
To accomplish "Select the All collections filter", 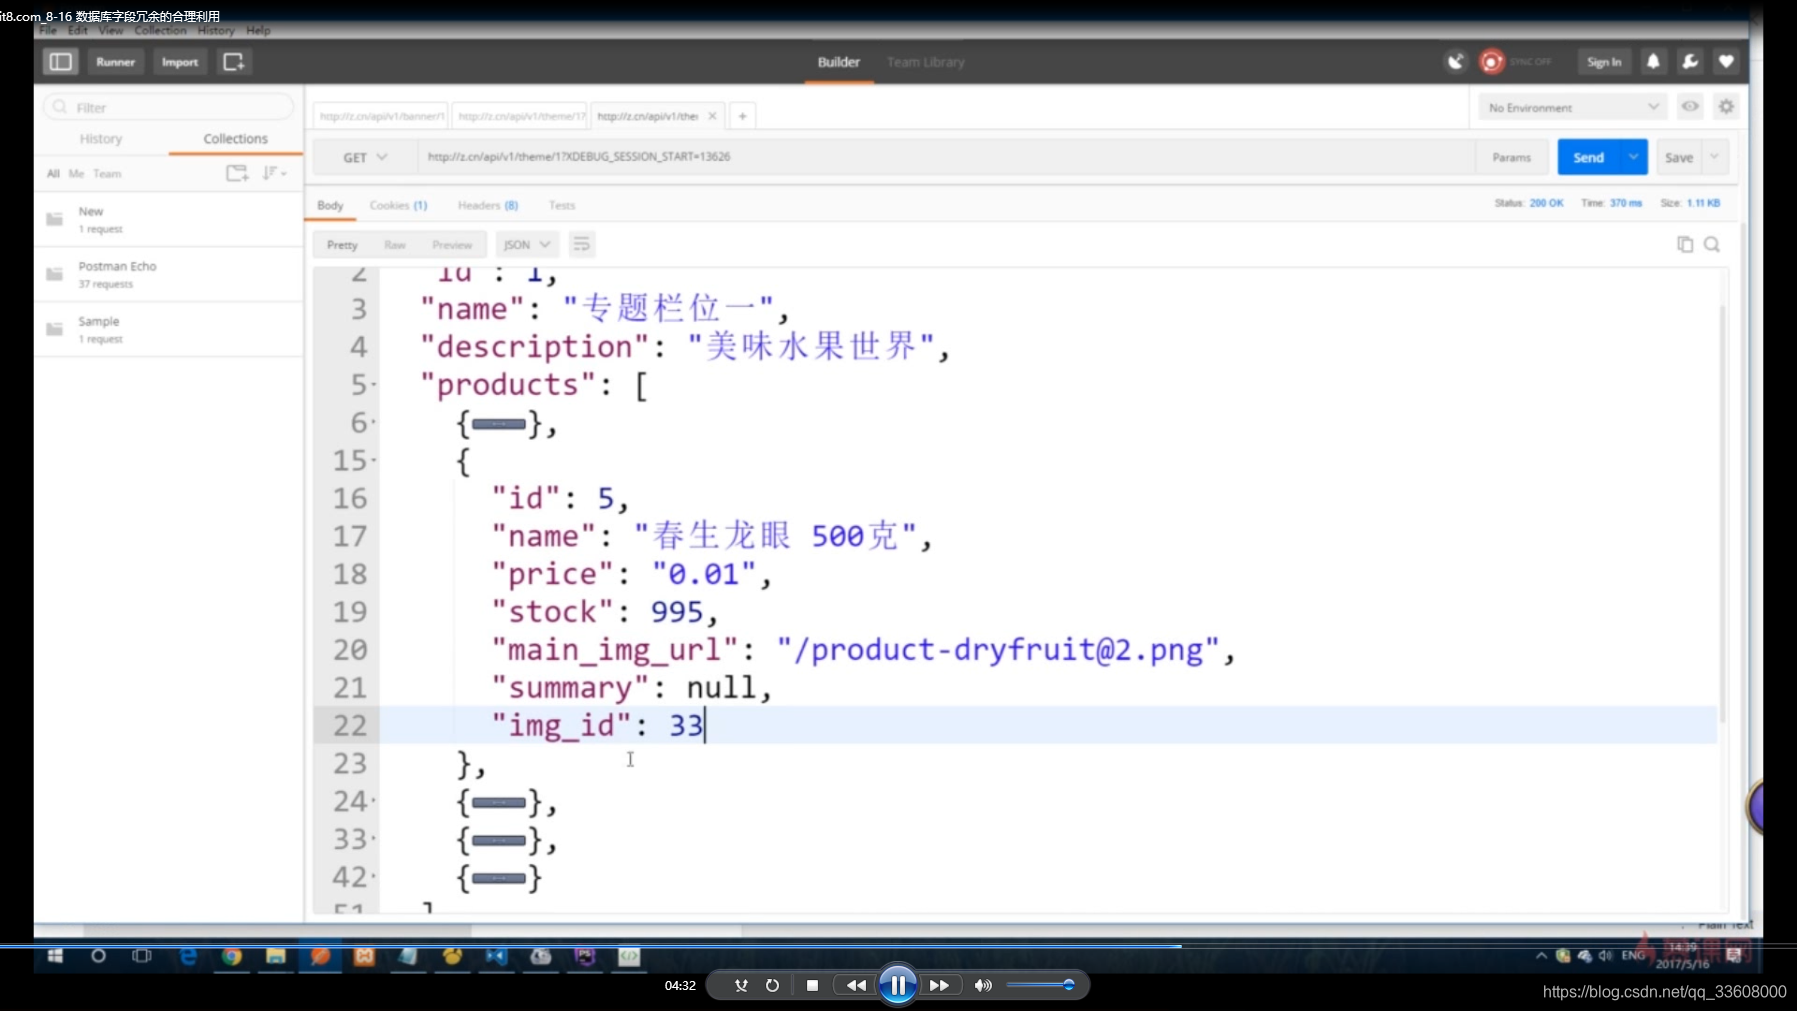I will click(x=53, y=174).
